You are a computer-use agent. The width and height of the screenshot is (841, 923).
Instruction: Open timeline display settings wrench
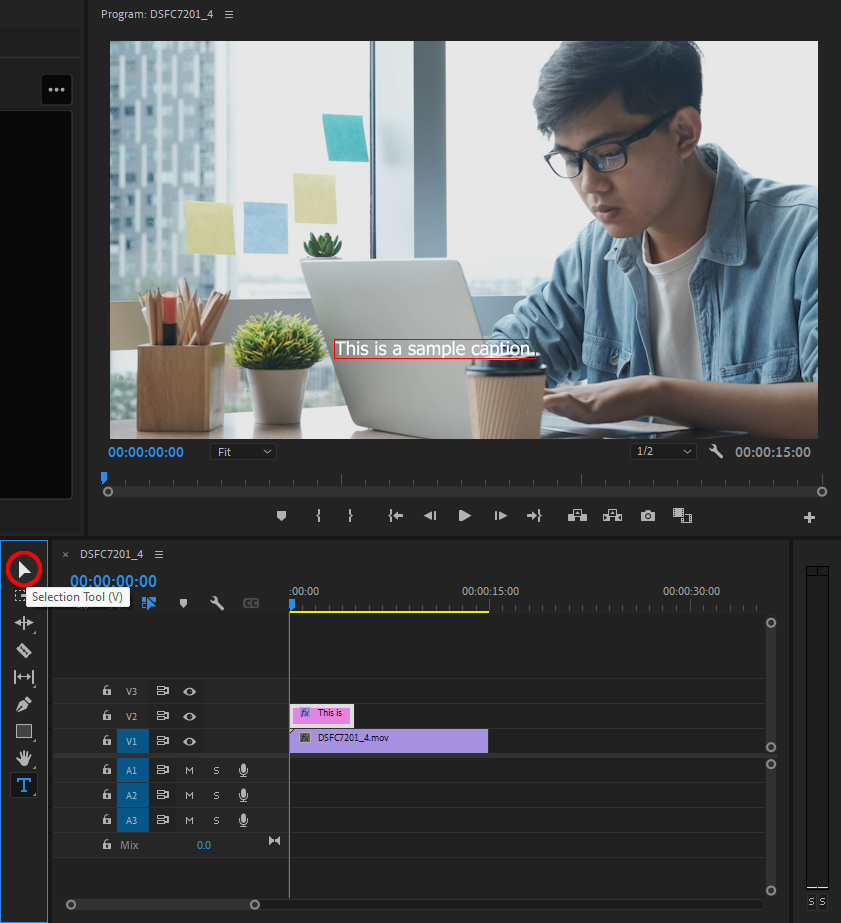(216, 603)
